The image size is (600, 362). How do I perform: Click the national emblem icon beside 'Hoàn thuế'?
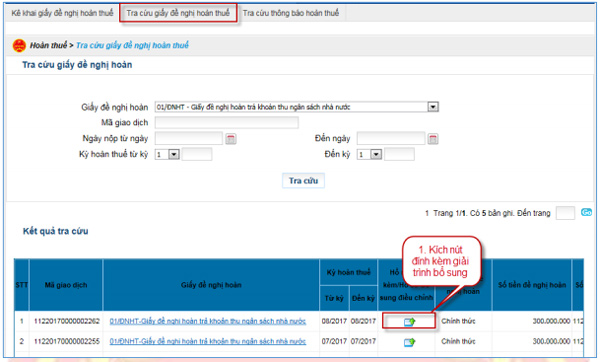[19, 45]
